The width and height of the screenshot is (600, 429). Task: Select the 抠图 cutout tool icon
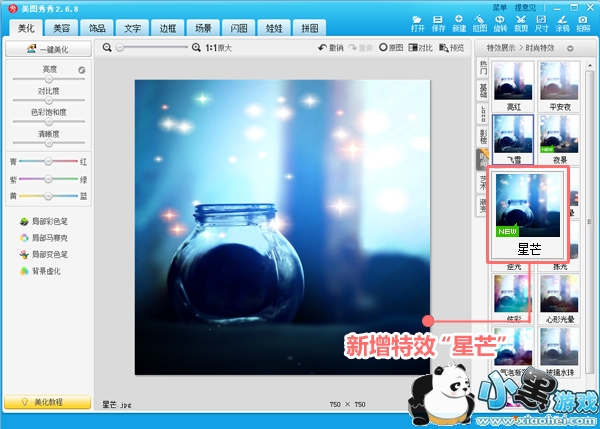tap(479, 23)
